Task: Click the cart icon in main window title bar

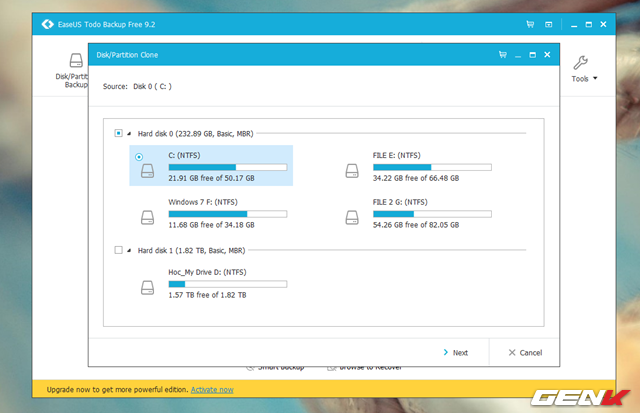Action: coord(530,24)
